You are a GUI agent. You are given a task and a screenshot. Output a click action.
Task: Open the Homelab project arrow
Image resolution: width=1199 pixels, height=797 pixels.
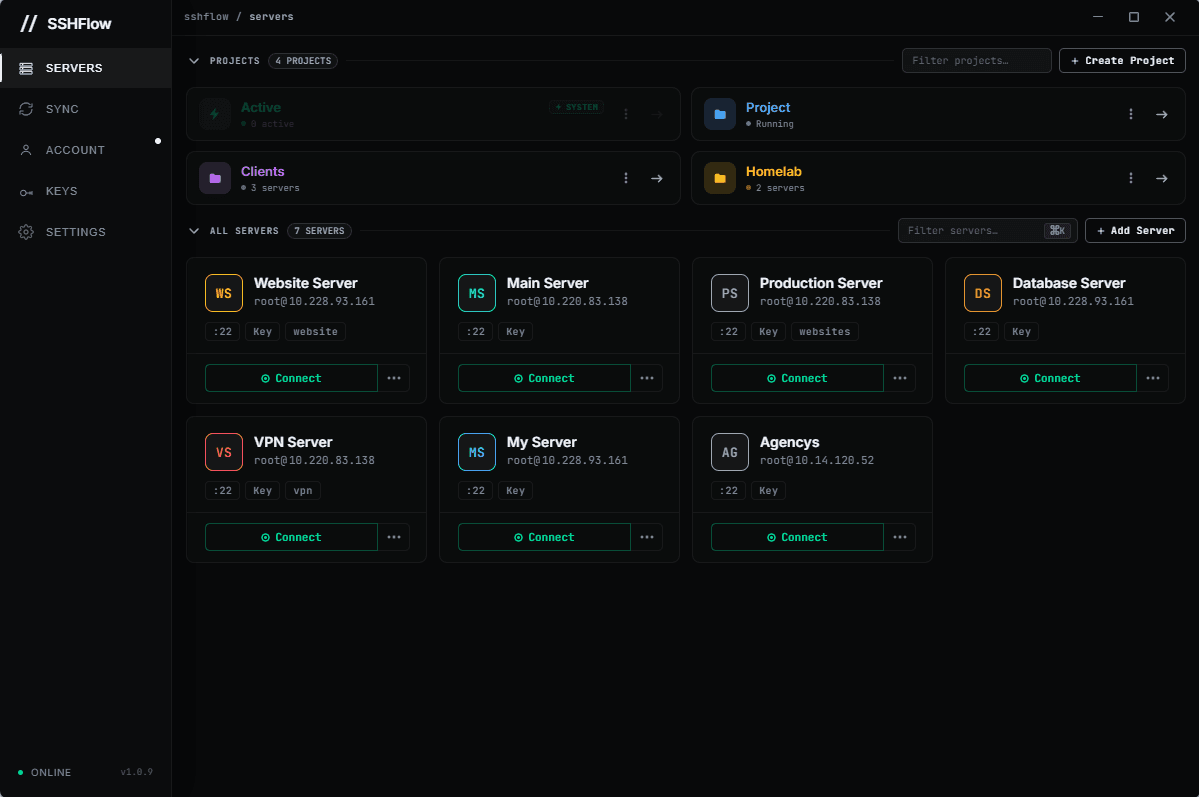coord(1162,178)
